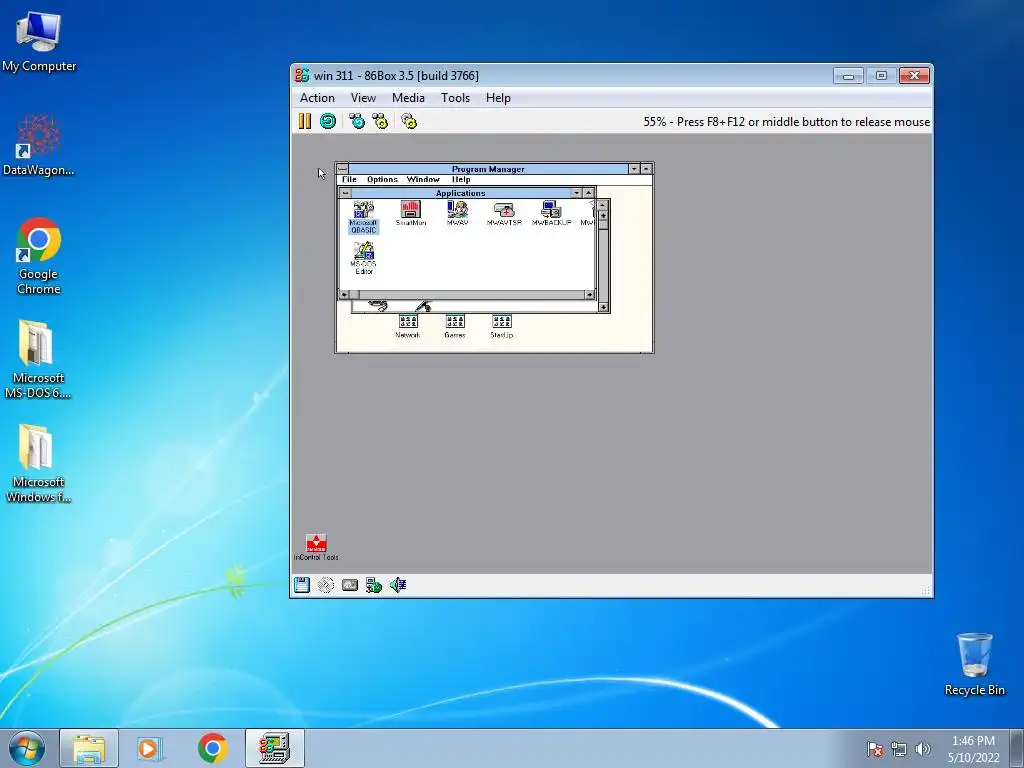Open Program Manager Help menu

(x=461, y=179)
